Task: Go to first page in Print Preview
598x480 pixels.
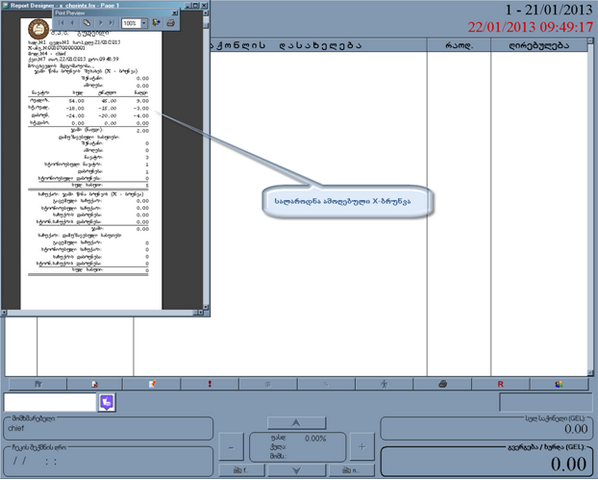Action: 61,23
